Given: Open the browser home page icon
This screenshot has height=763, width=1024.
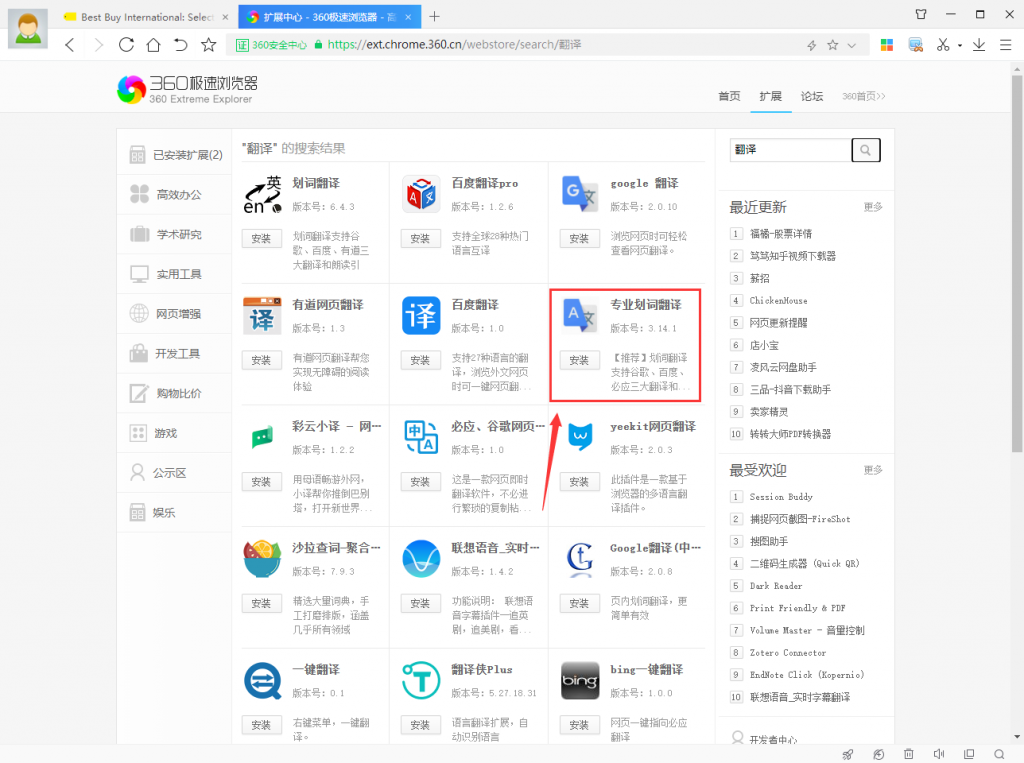Looking at the screenshot, I should 153,44.
